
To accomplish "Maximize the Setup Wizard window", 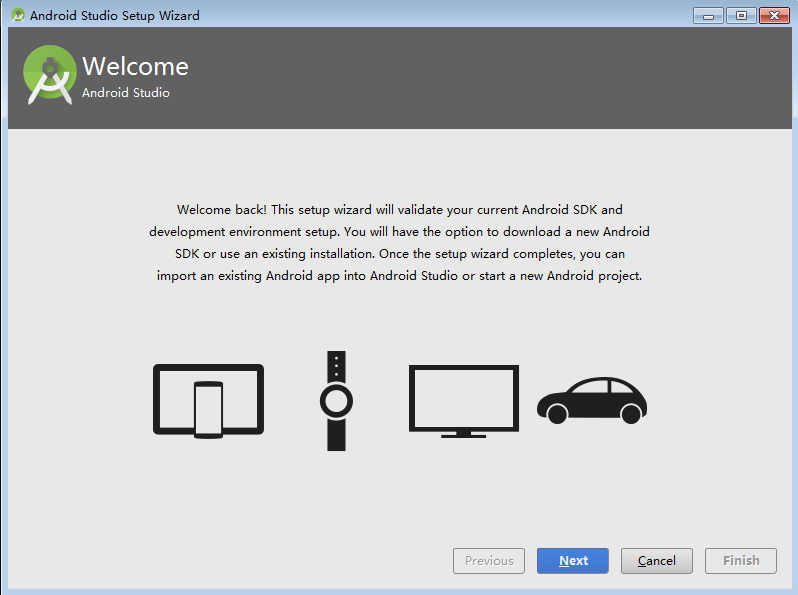I will pos(742,16).
